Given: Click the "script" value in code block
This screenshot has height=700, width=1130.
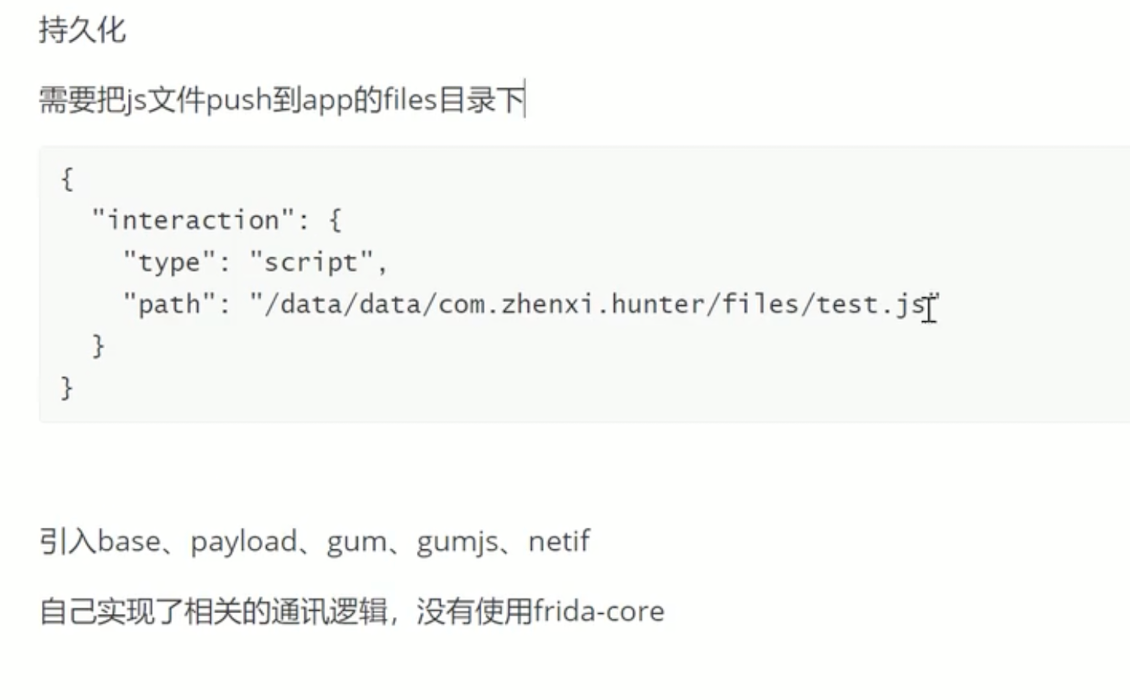Looking at the screenshot, I should pos(311,262).
